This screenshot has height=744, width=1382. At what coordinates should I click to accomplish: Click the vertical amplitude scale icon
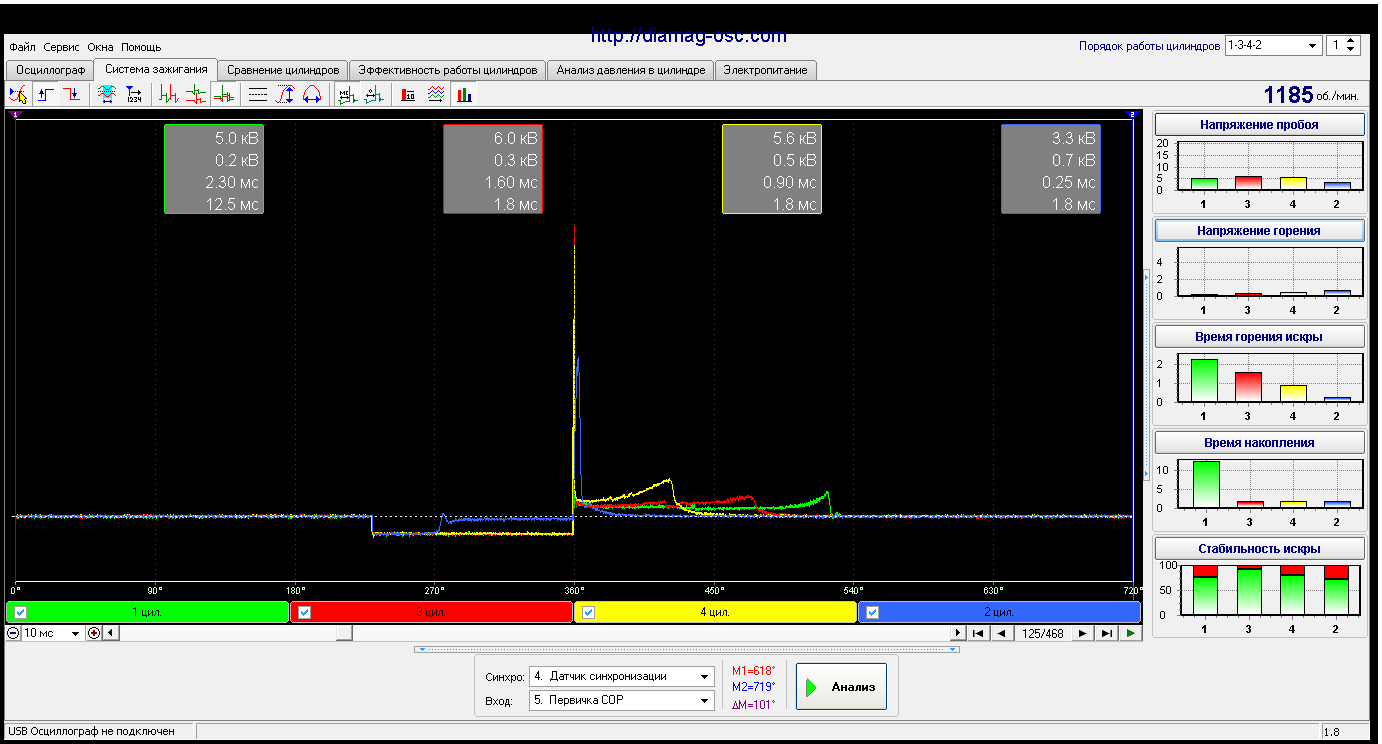pyautogui.click(x=285, y=95)
